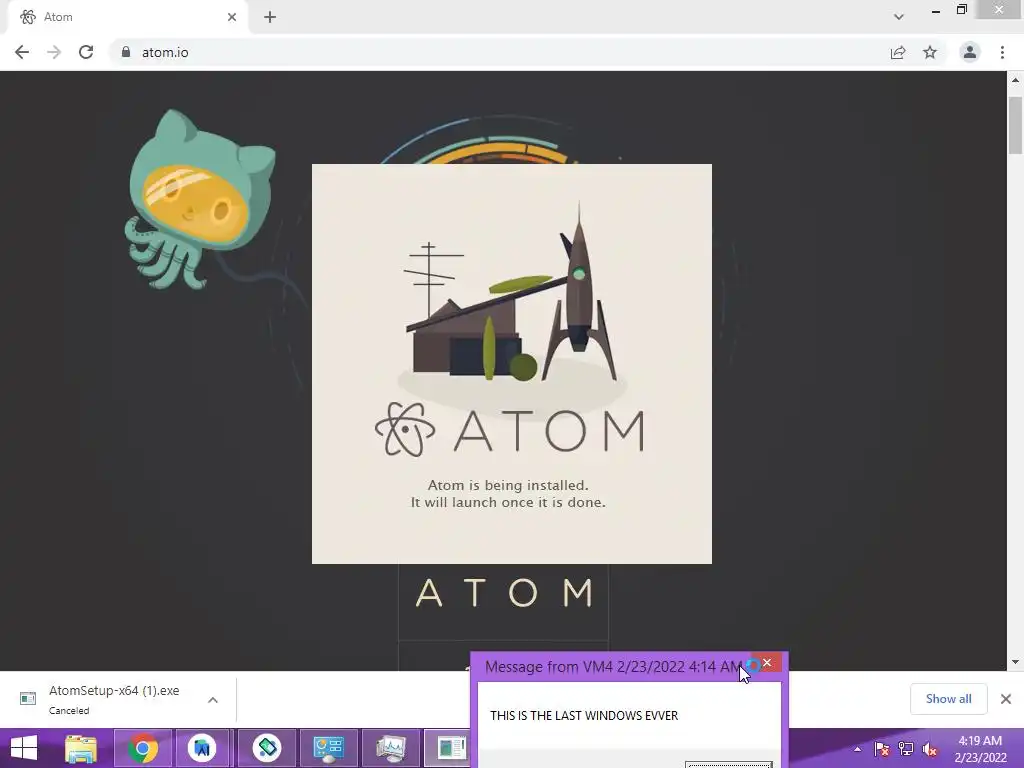Open File Explorer from taskbar
1024x768 pixels.
(x=81, y=748)
